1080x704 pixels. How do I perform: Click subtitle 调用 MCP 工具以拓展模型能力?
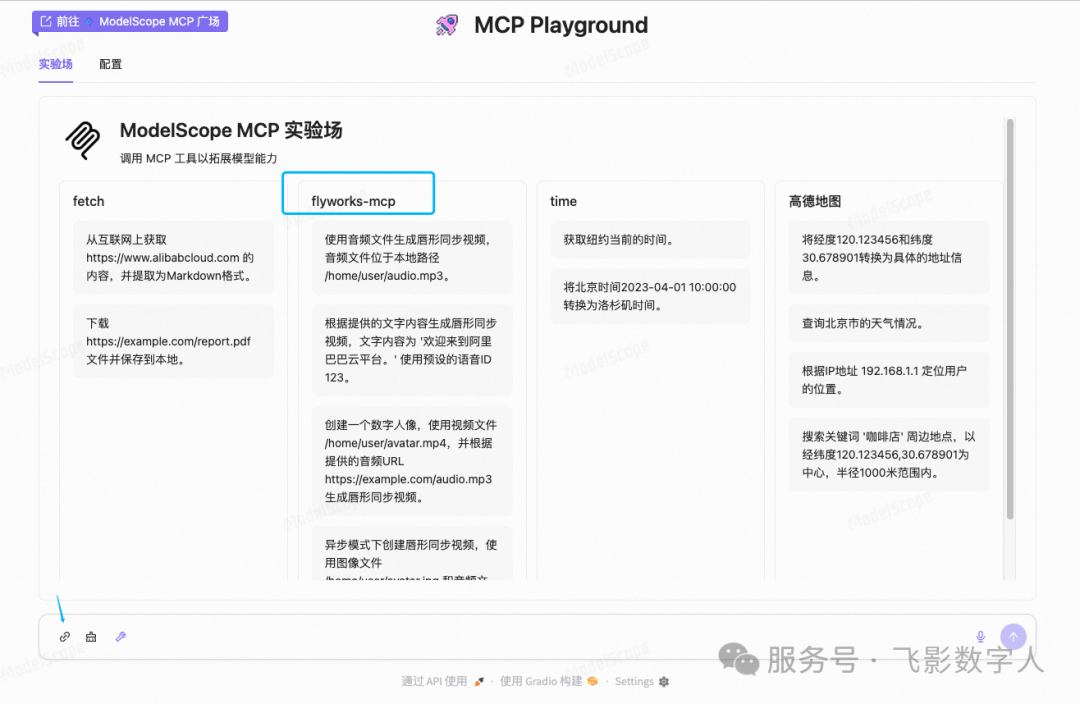pos(198,158)
